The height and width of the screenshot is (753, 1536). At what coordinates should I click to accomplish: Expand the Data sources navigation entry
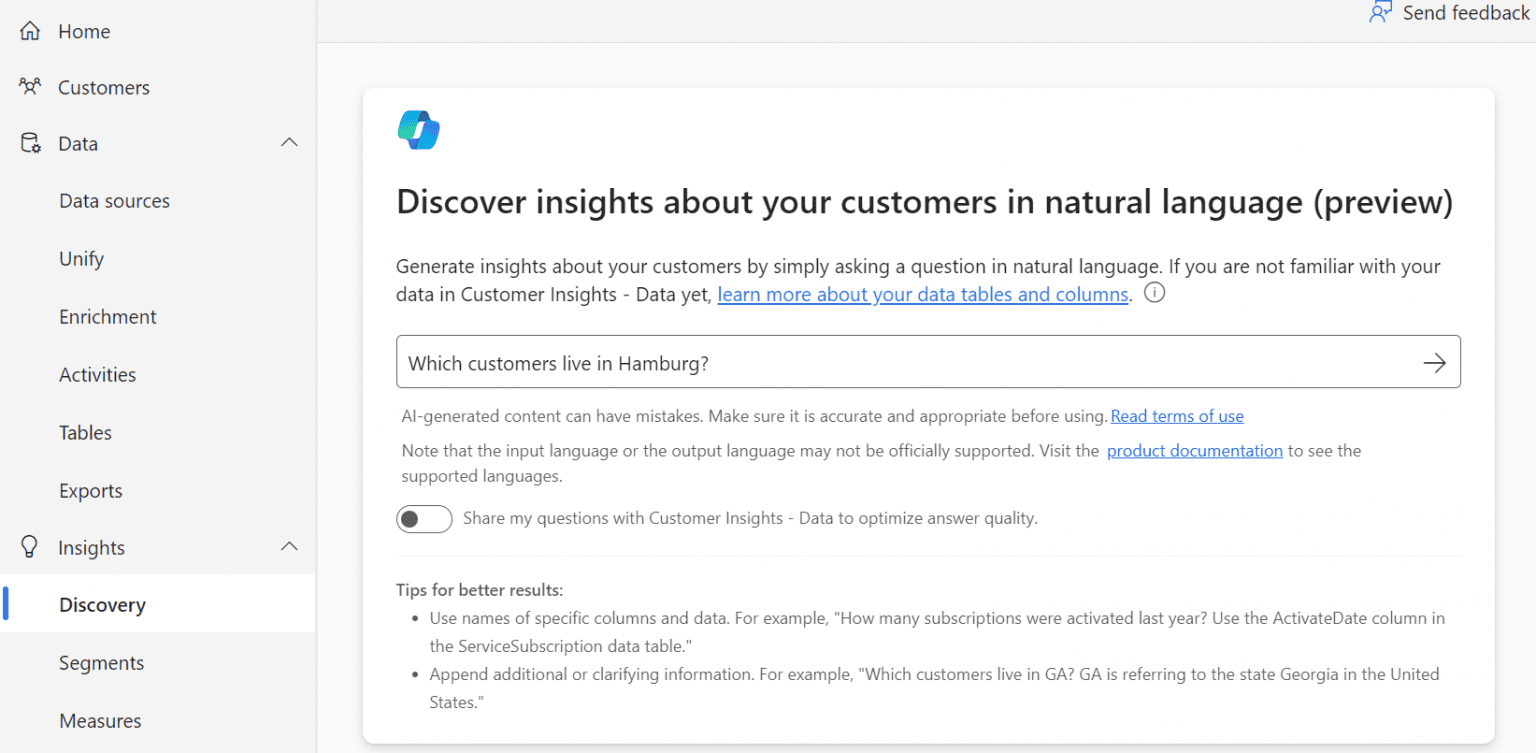click(114, 200)
